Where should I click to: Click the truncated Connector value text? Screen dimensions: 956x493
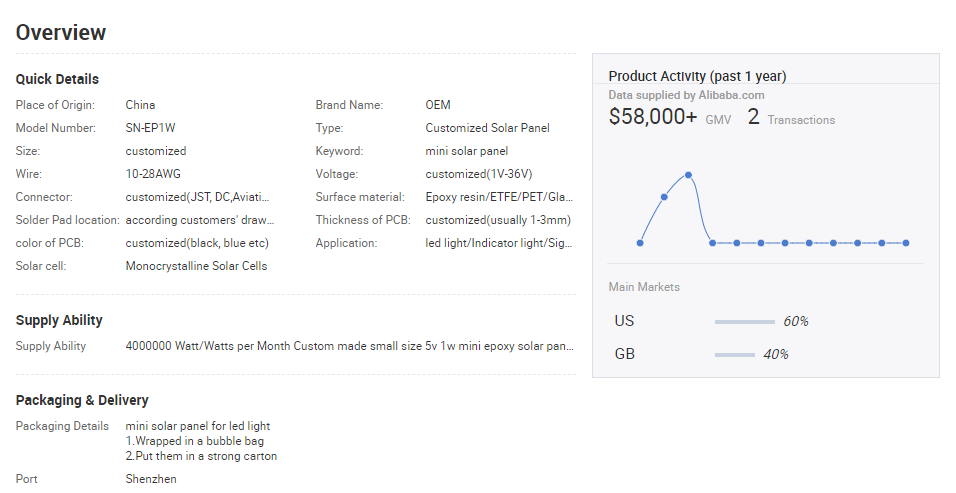point(197,197)
